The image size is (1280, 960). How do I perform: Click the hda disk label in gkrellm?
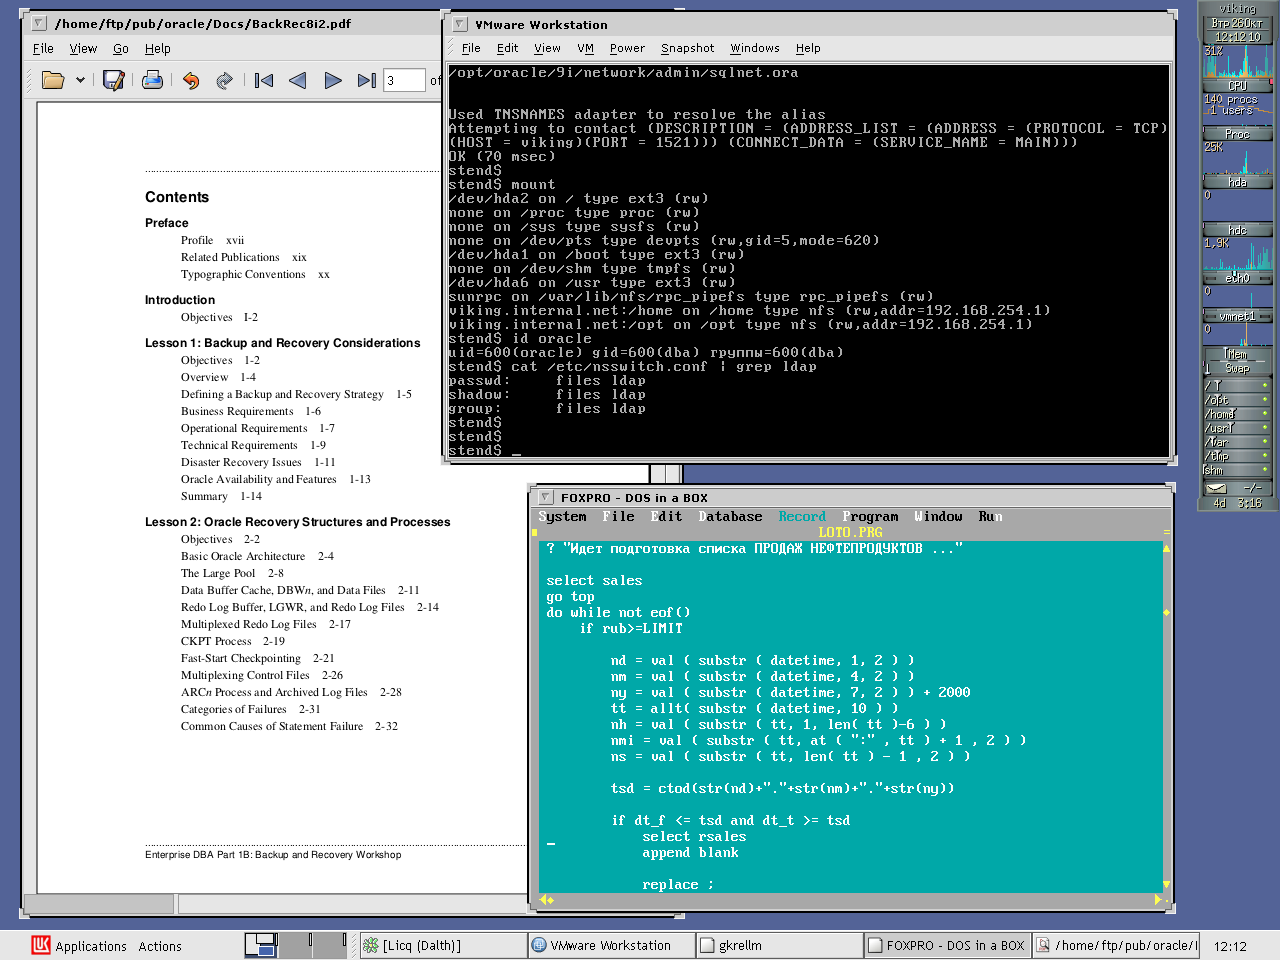point(1237,182)
